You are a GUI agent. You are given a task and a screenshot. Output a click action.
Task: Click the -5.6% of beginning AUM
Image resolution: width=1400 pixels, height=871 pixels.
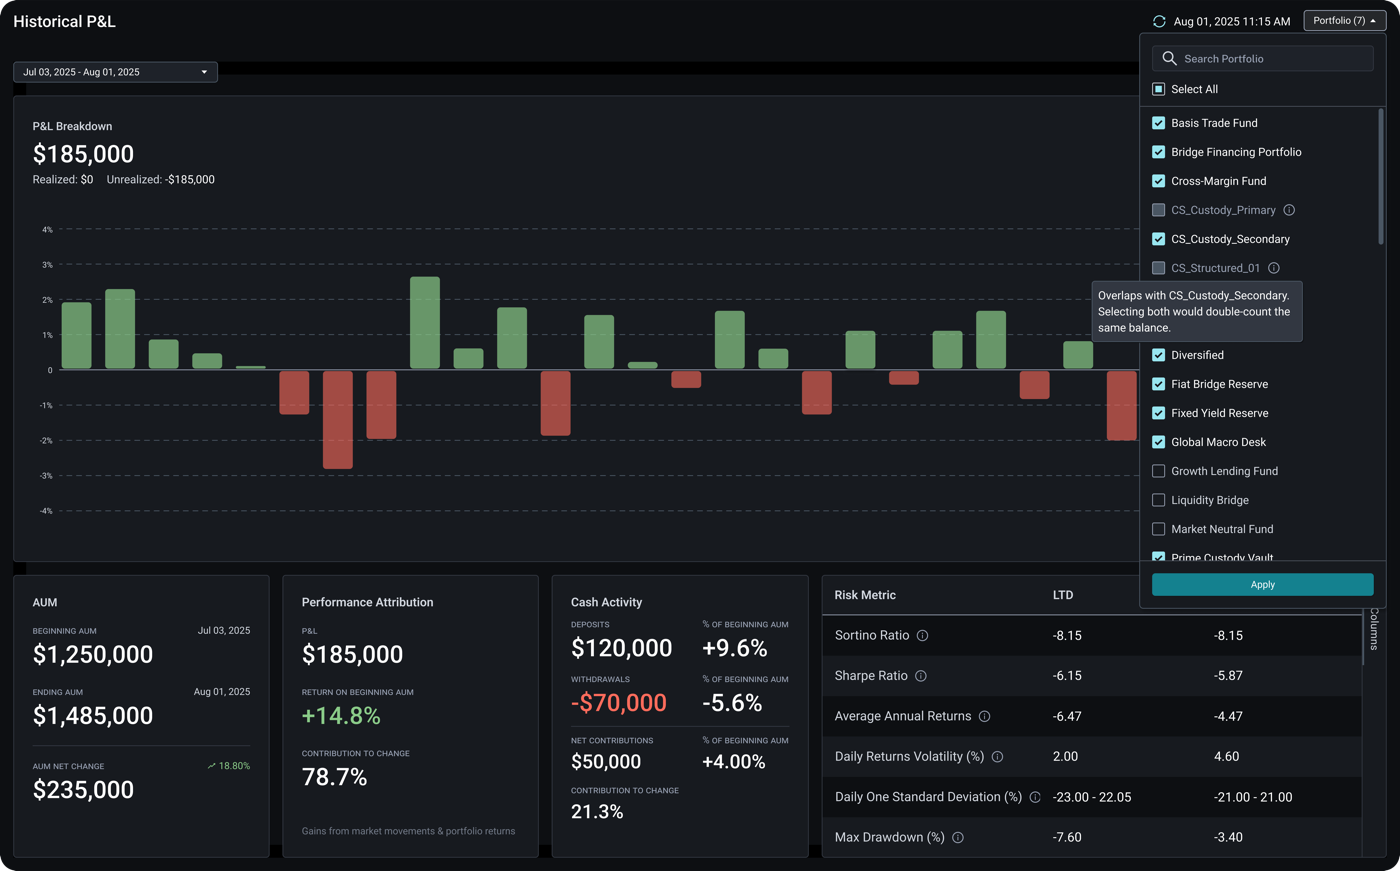(732, 703)
